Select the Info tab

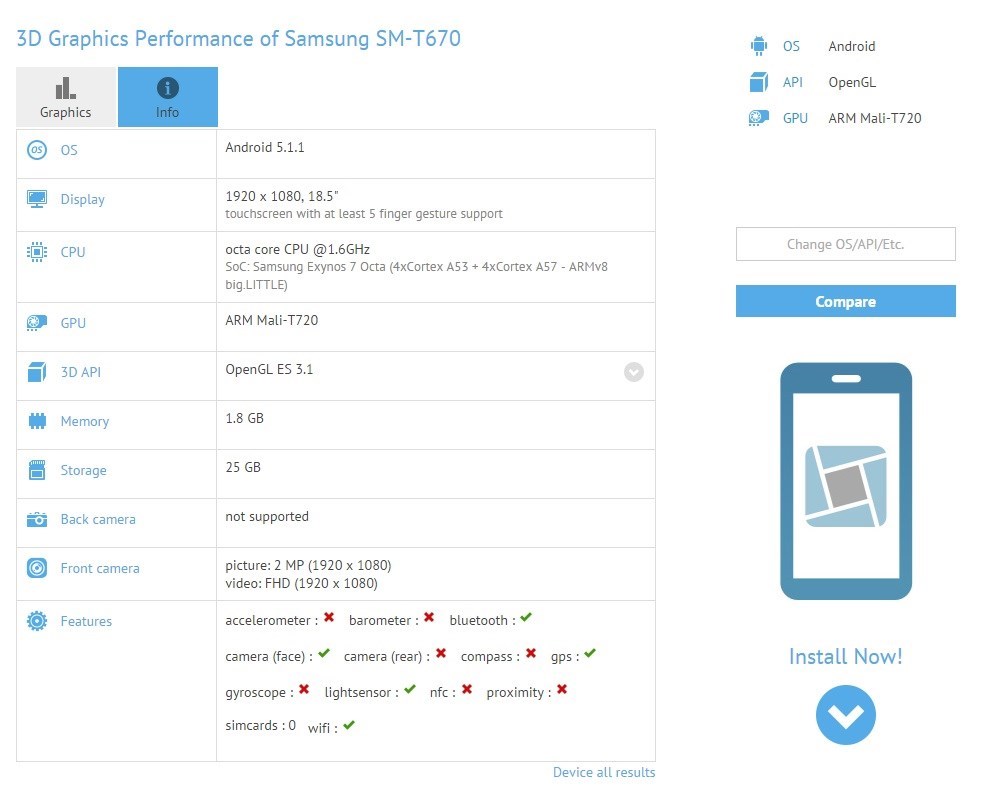[167, 97]
